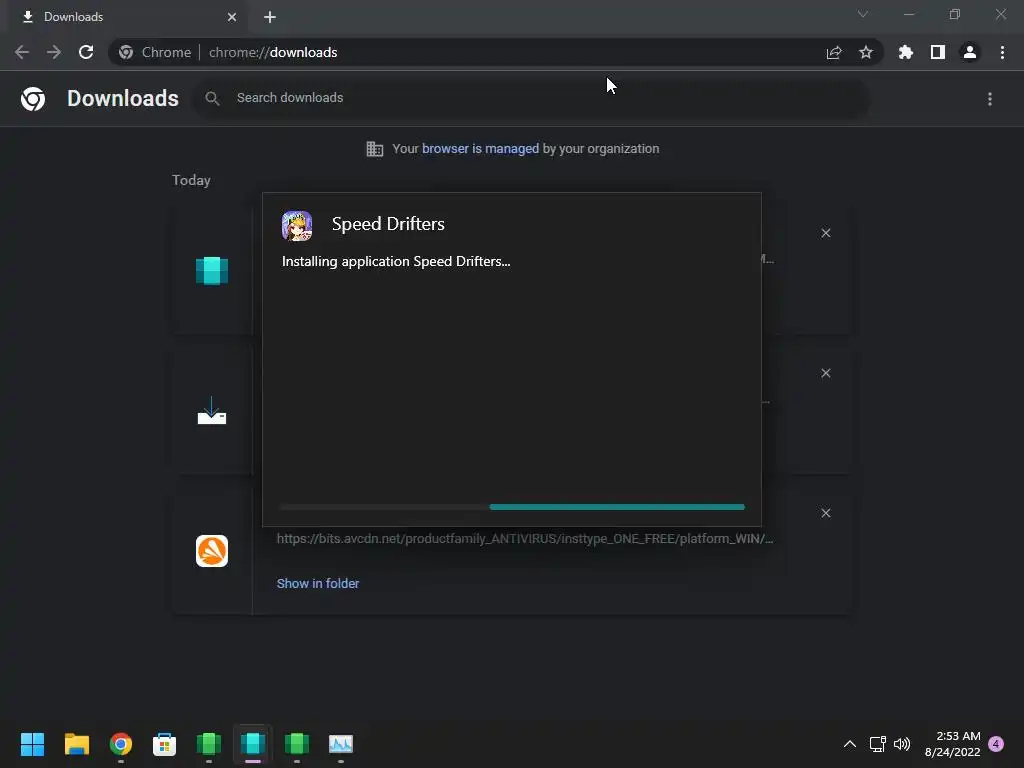Switch to Chrome on the taskbar
The image size is (1024, 768).
[x=121, y=744]
